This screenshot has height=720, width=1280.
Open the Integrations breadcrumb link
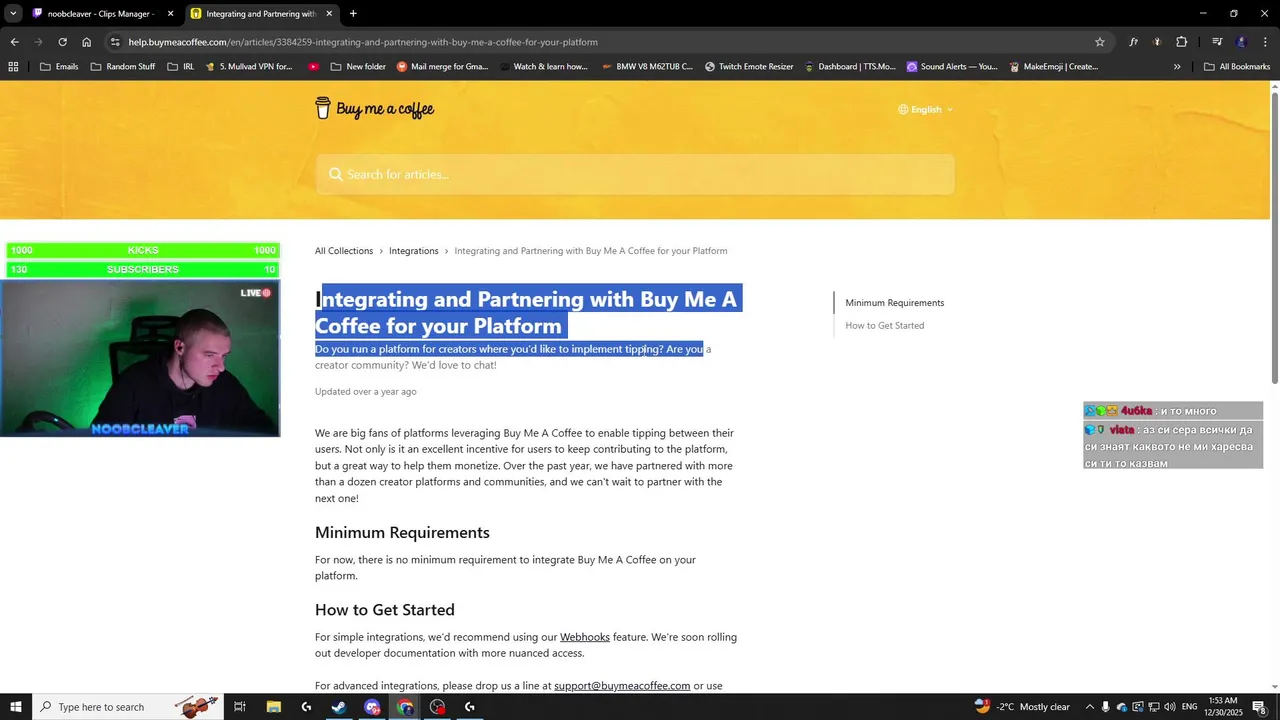click(x=413, y=251)
